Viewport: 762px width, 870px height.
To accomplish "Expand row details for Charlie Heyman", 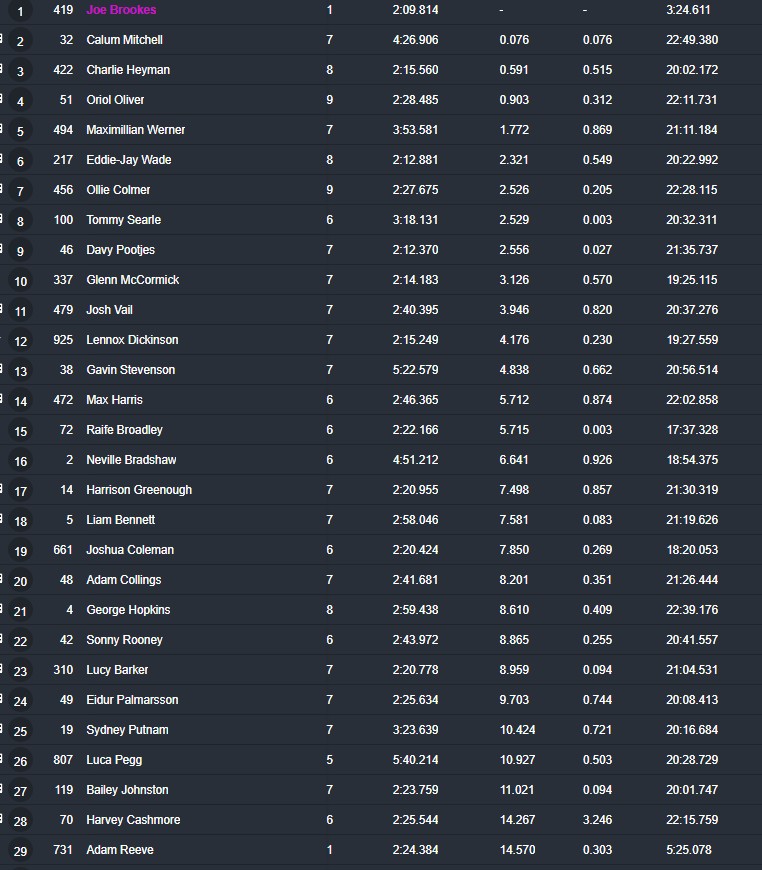I will 1,69.
